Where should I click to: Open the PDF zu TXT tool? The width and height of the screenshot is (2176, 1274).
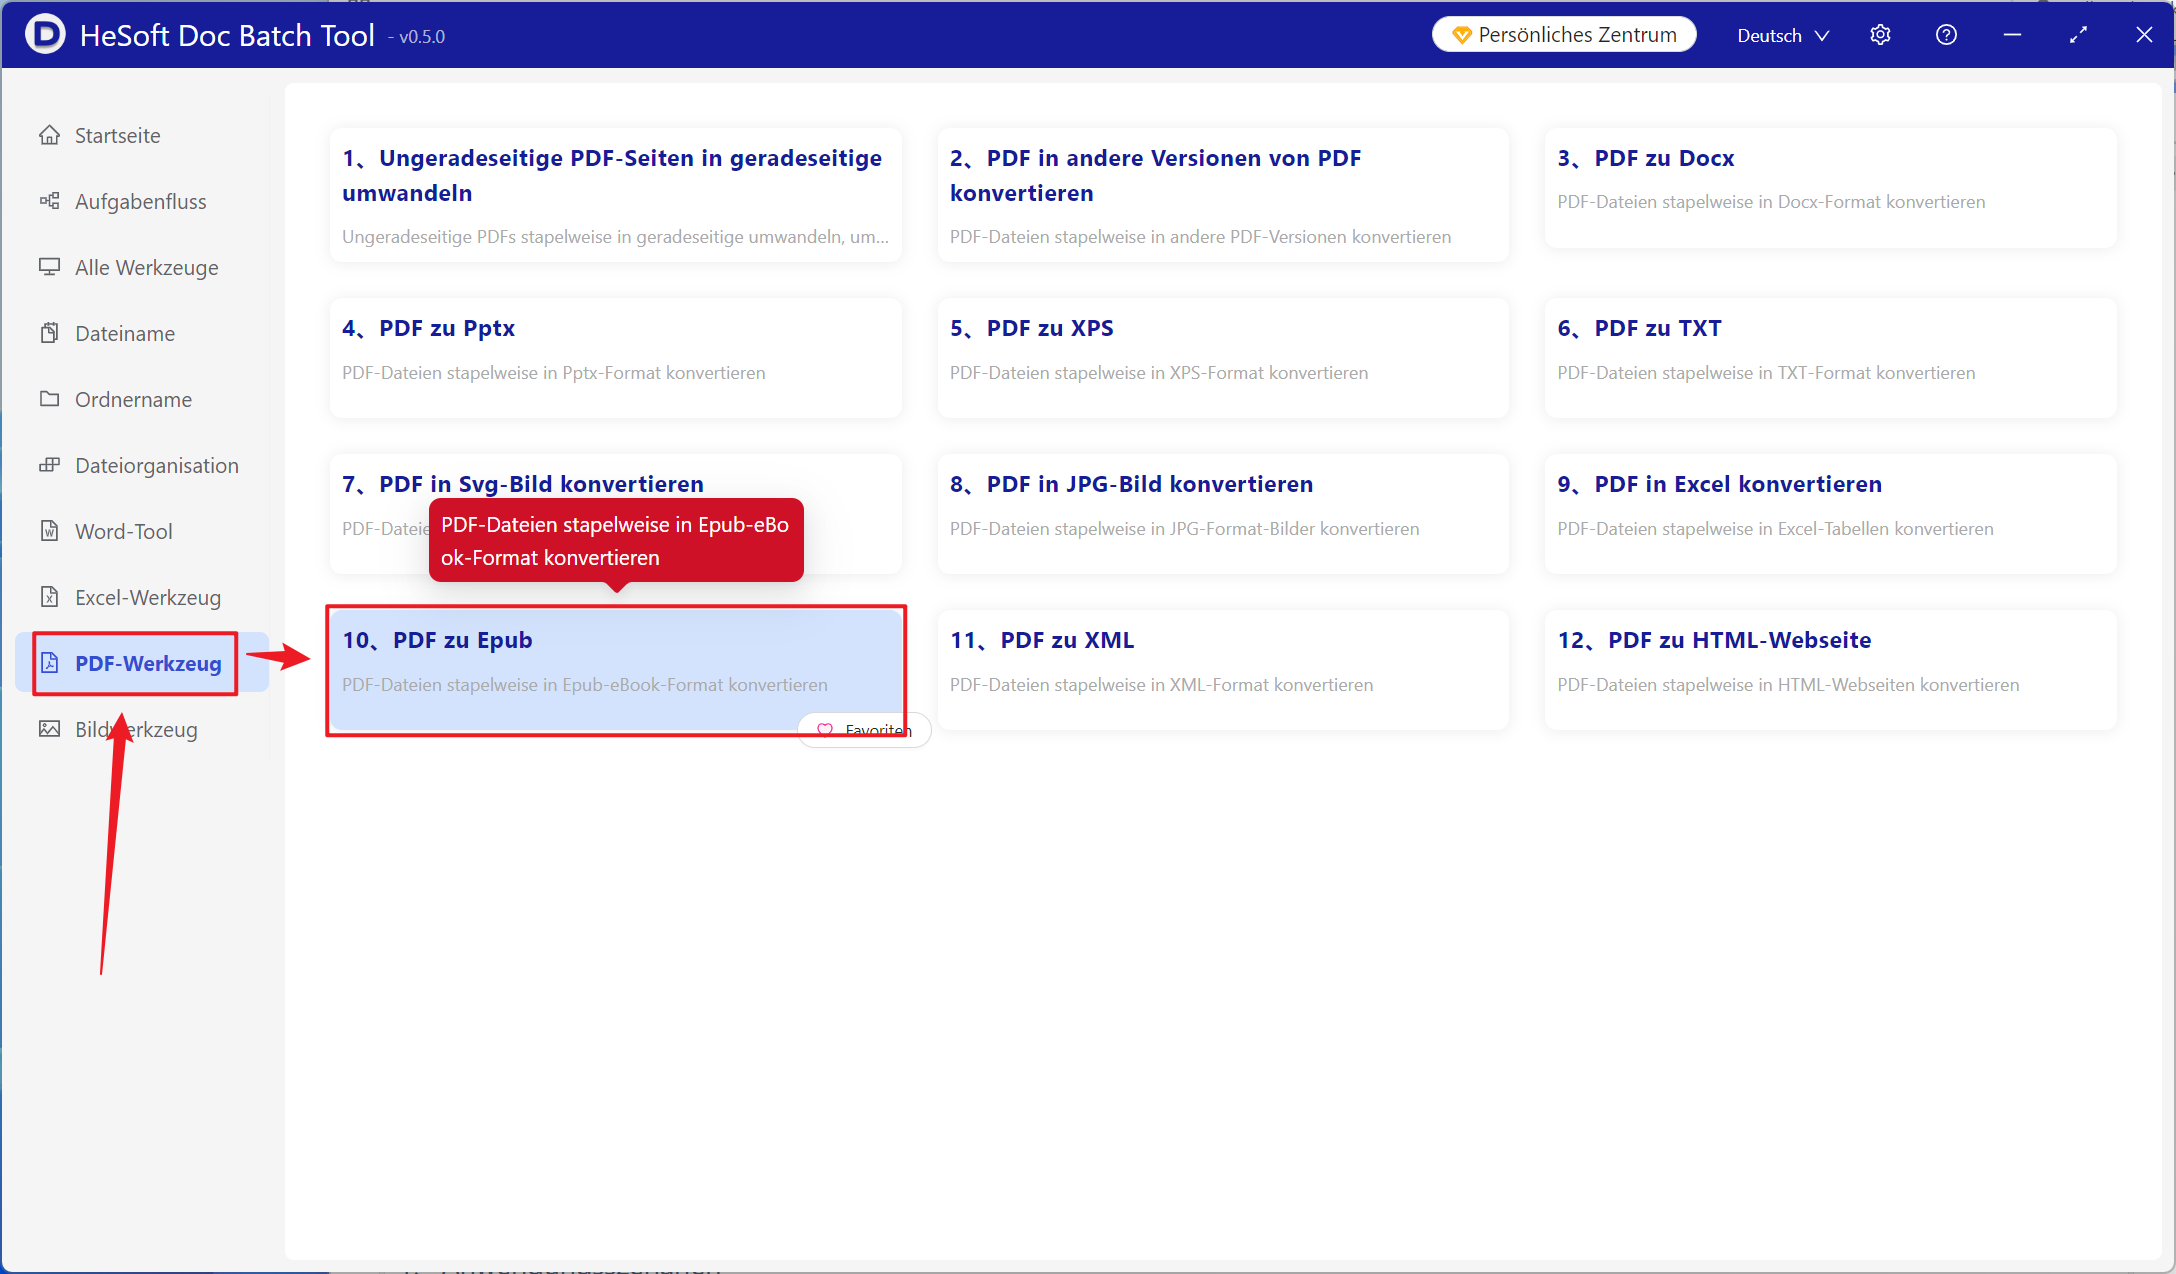pyautogui.click(x=1830, y=358)
